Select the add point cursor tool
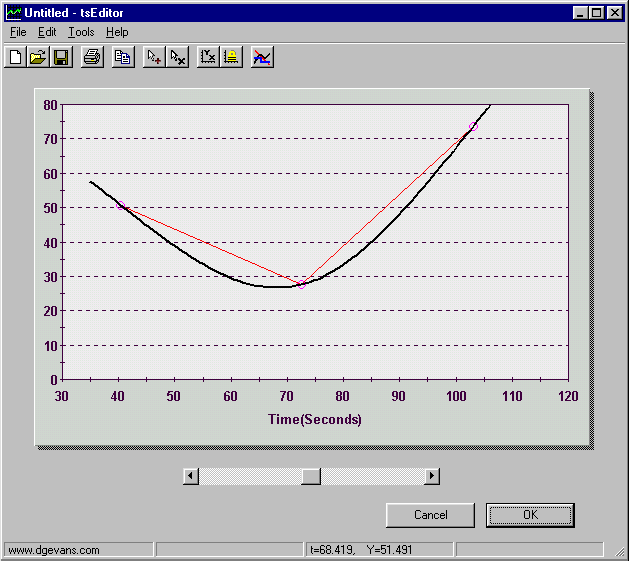629x561 pixels. click(154, 57)
